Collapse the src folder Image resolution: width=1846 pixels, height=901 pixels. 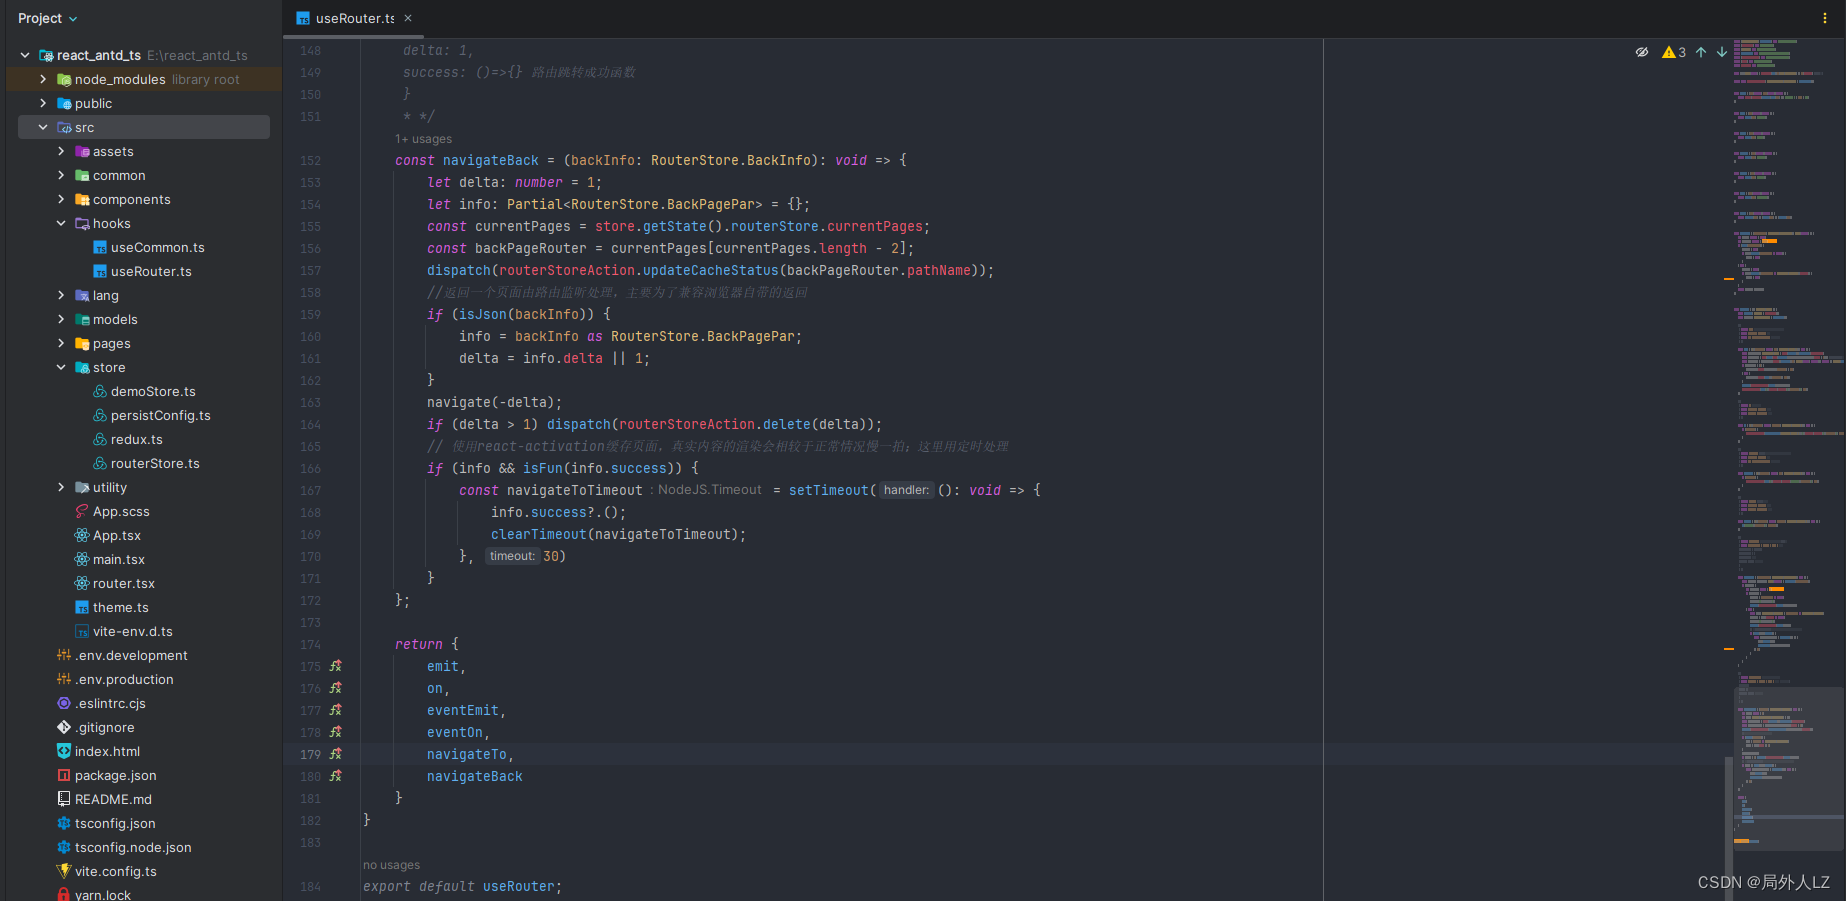point(43,127)
